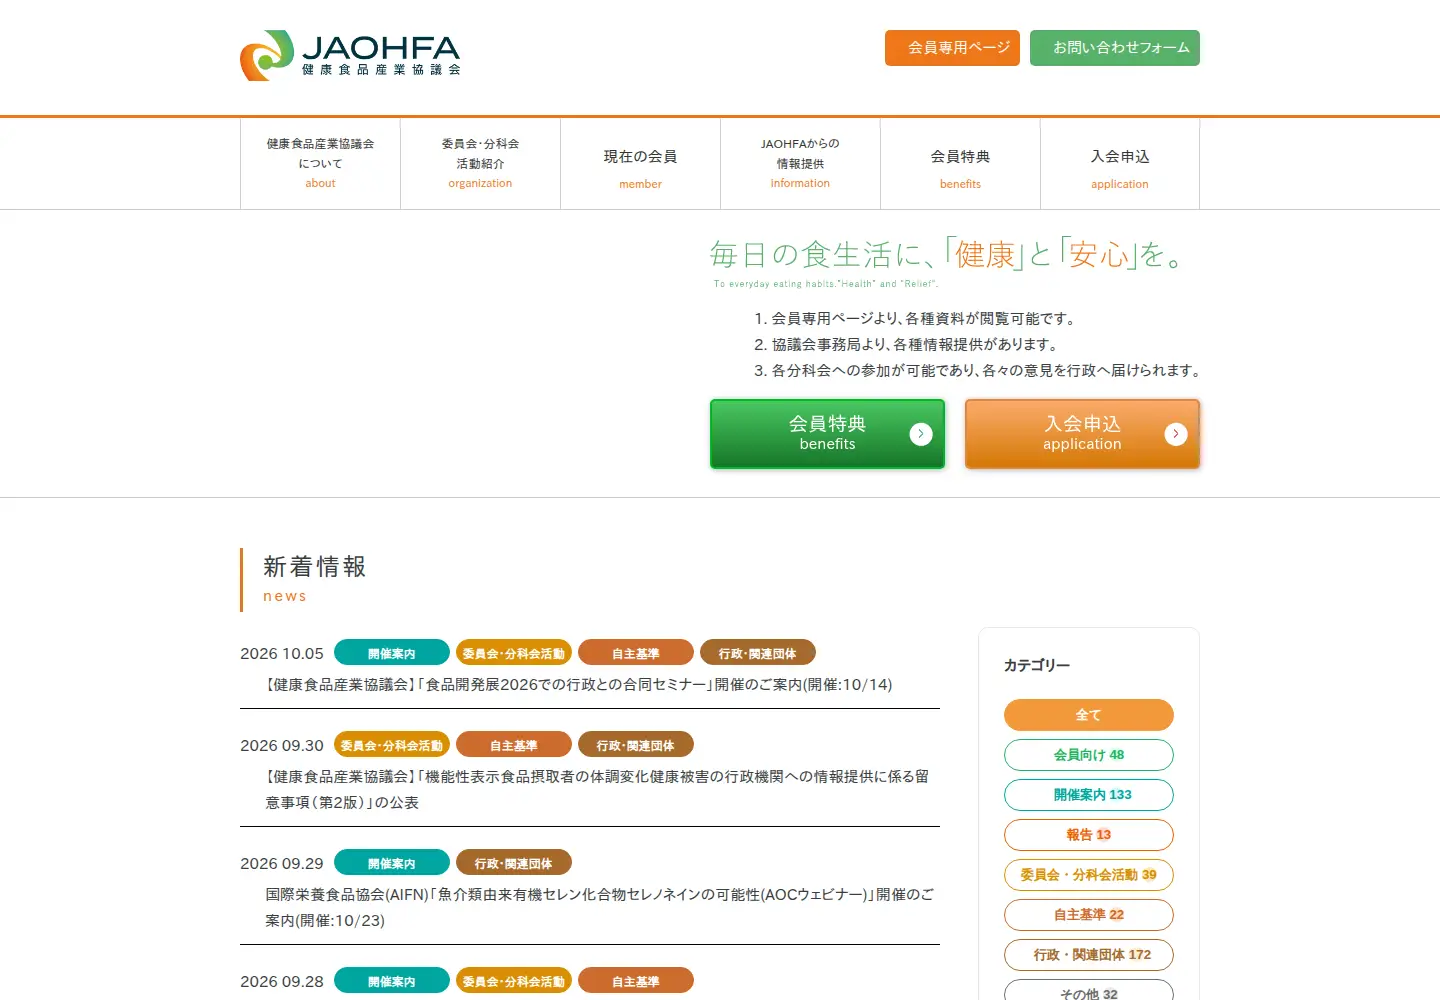Click 開催案内 tag on 2026 10.05 entry

[x=392, y=653]
